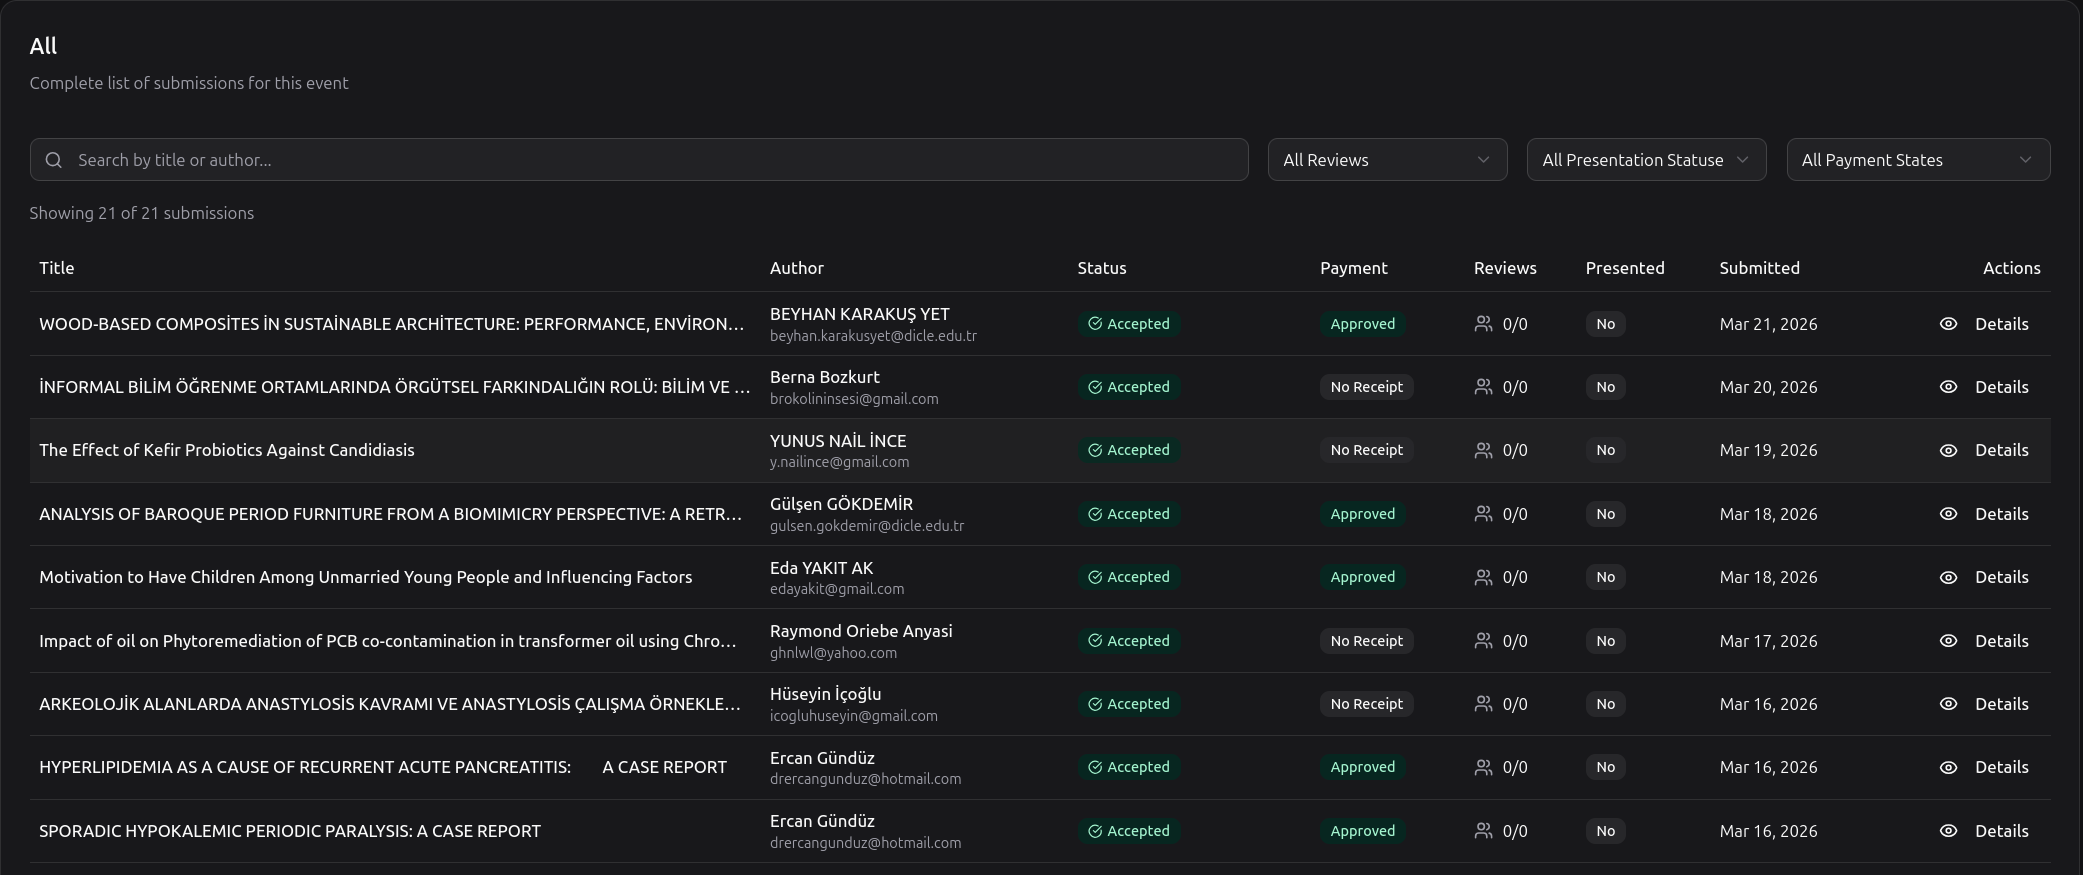Click reviewers icon in Gülşen GÖKDEMİR row
The height and width of the screenshot is (875, 2083).
(1483, 514)
